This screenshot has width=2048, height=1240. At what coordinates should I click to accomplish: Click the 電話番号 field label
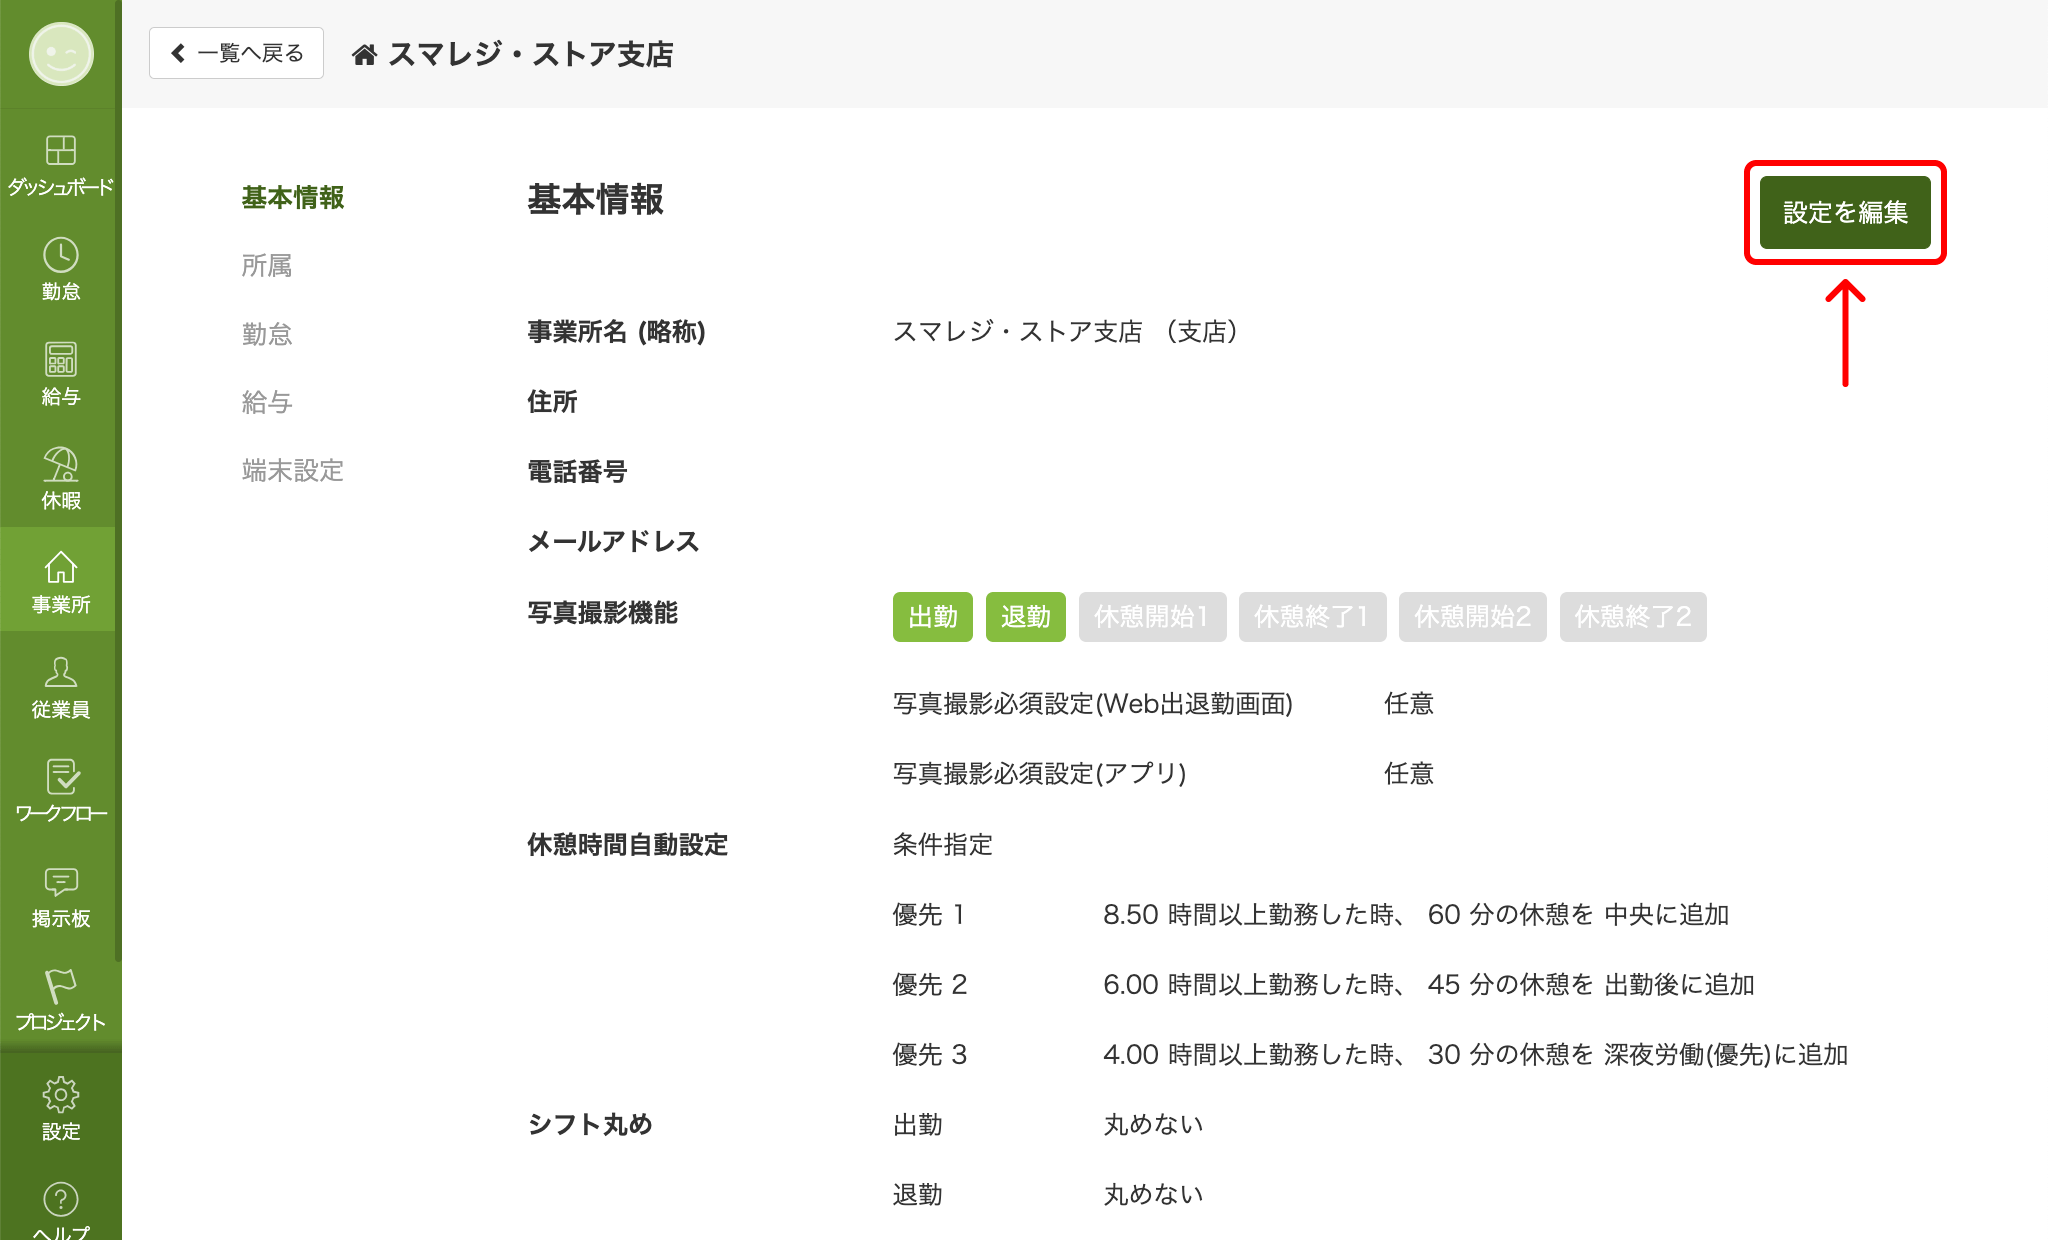pos(577,472)
